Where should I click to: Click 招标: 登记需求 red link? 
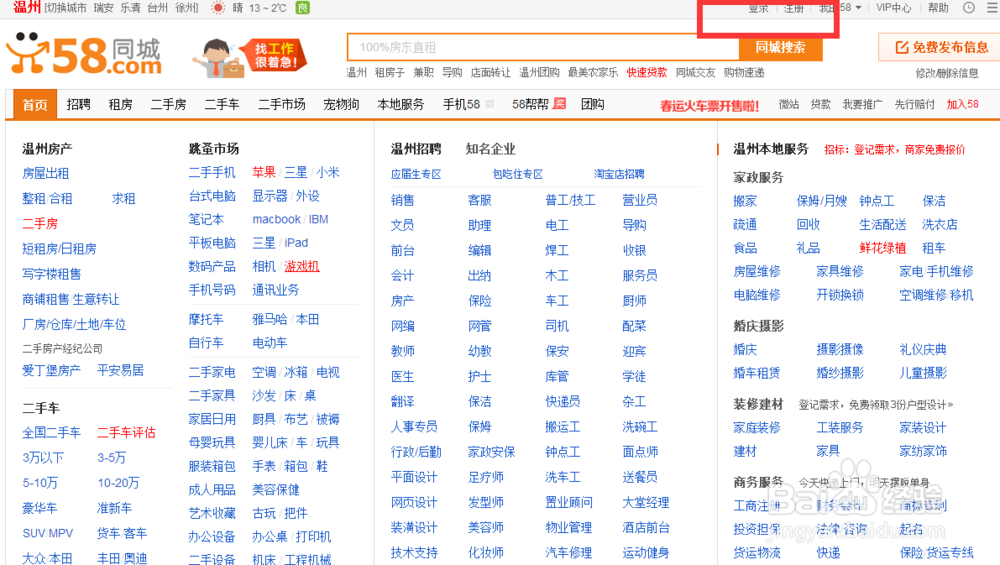tap(894, 150)
